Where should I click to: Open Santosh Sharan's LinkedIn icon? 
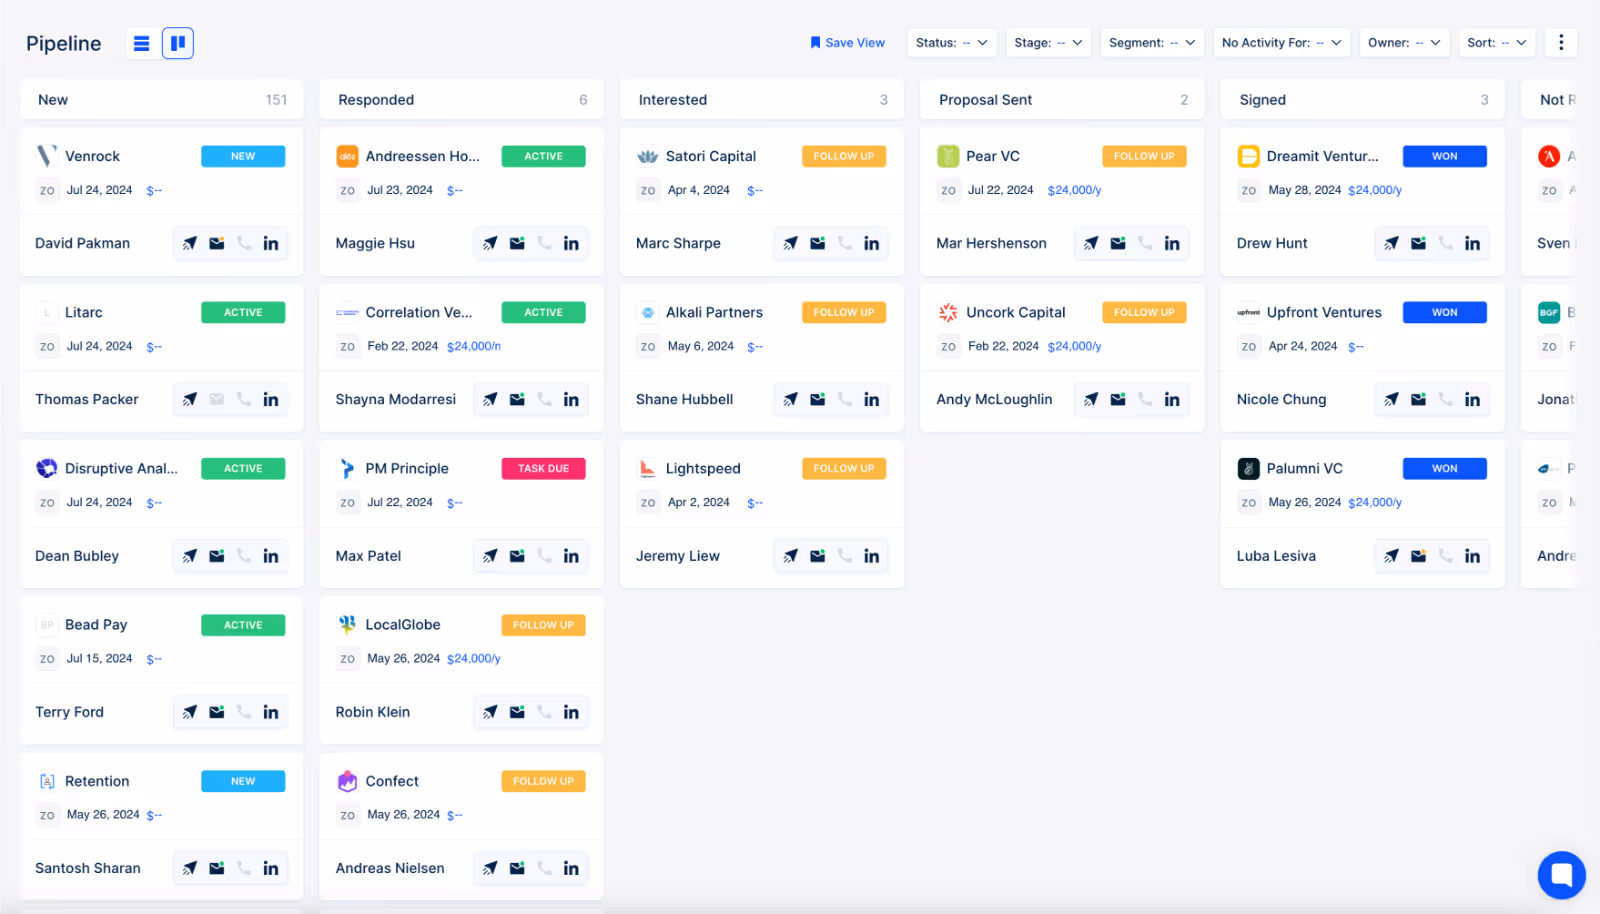(271, 868)
